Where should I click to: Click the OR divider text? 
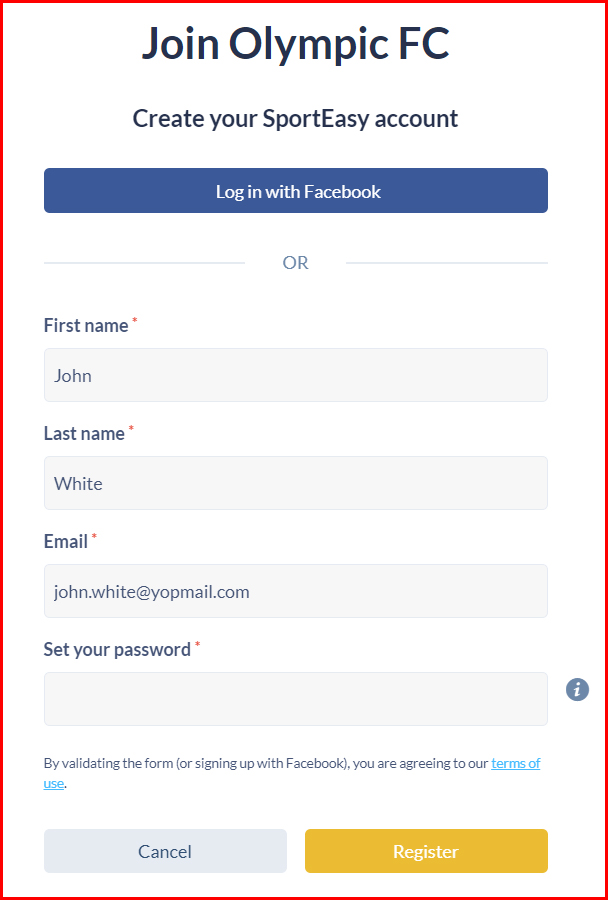(x=296, y=263)
